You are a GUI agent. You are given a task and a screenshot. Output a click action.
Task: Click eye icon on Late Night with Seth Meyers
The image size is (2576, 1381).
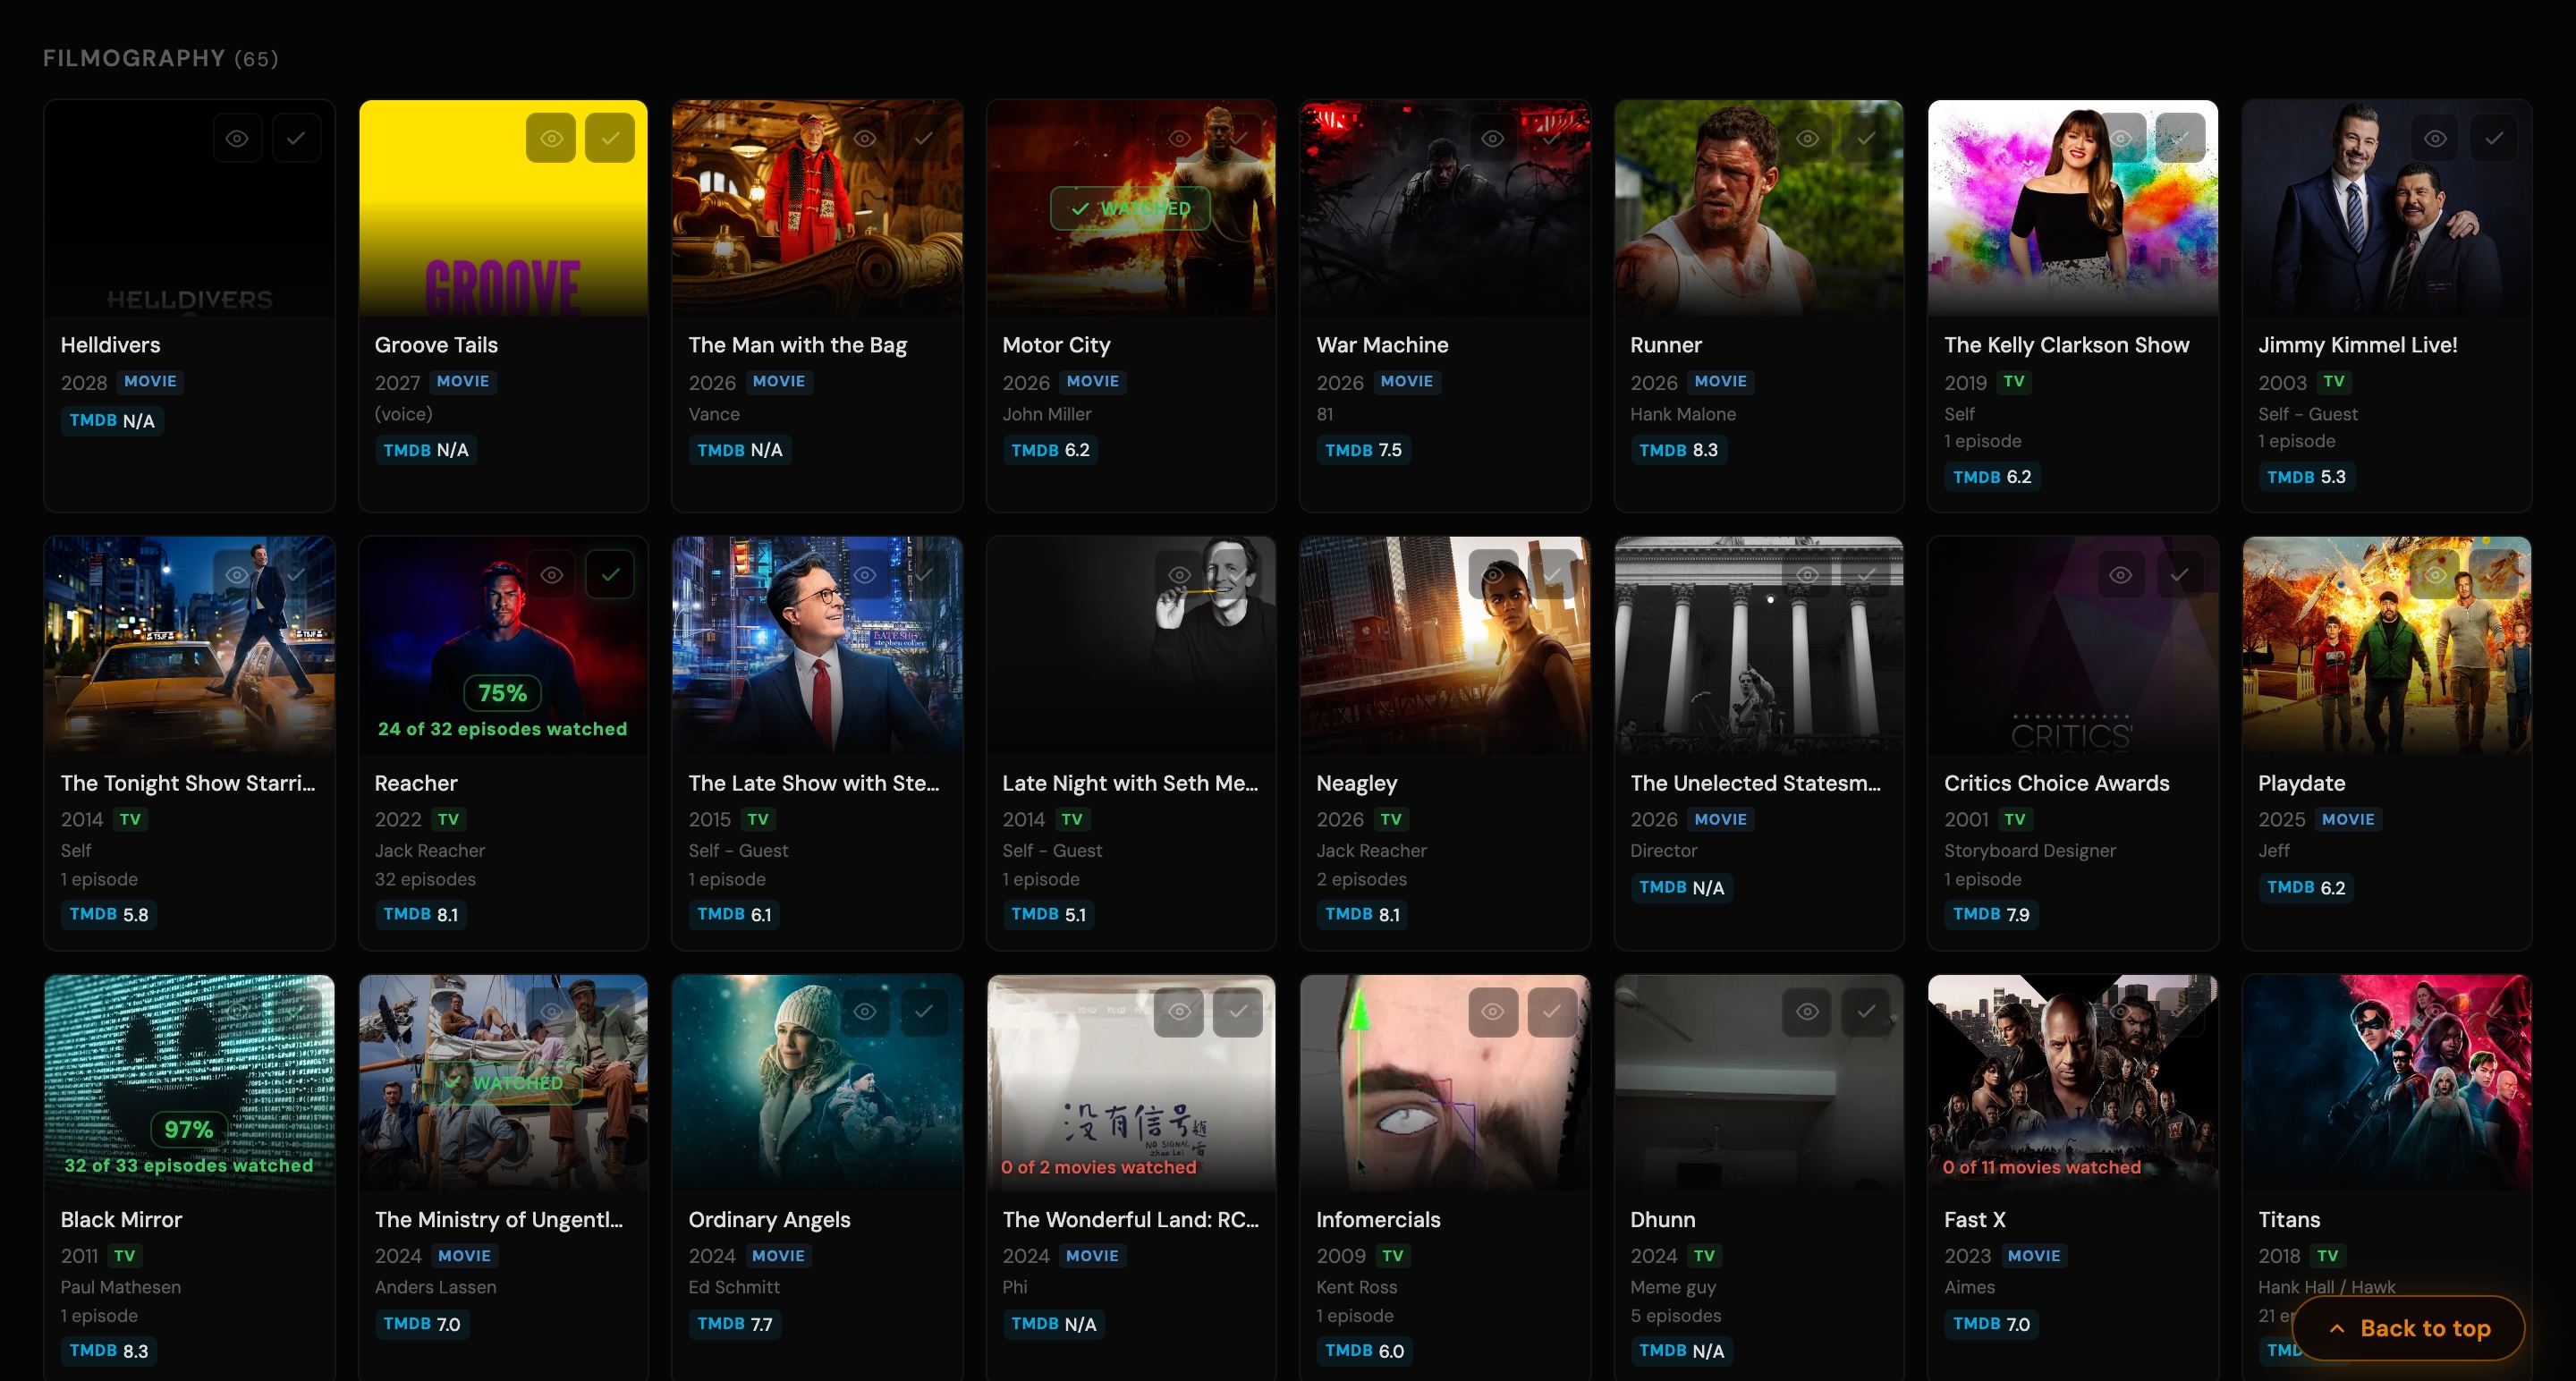(1179, 575)
